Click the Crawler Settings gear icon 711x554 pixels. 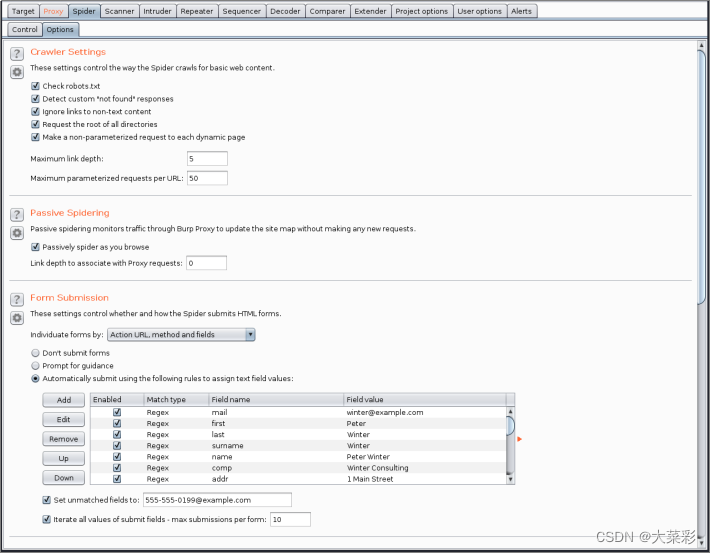click(x=17, y=72)
